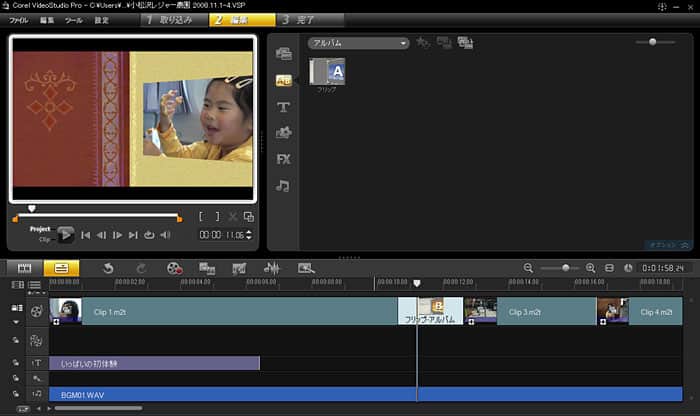Open the Media library panel icon
Screen dimensions: 700x416
tap(283, 54)
